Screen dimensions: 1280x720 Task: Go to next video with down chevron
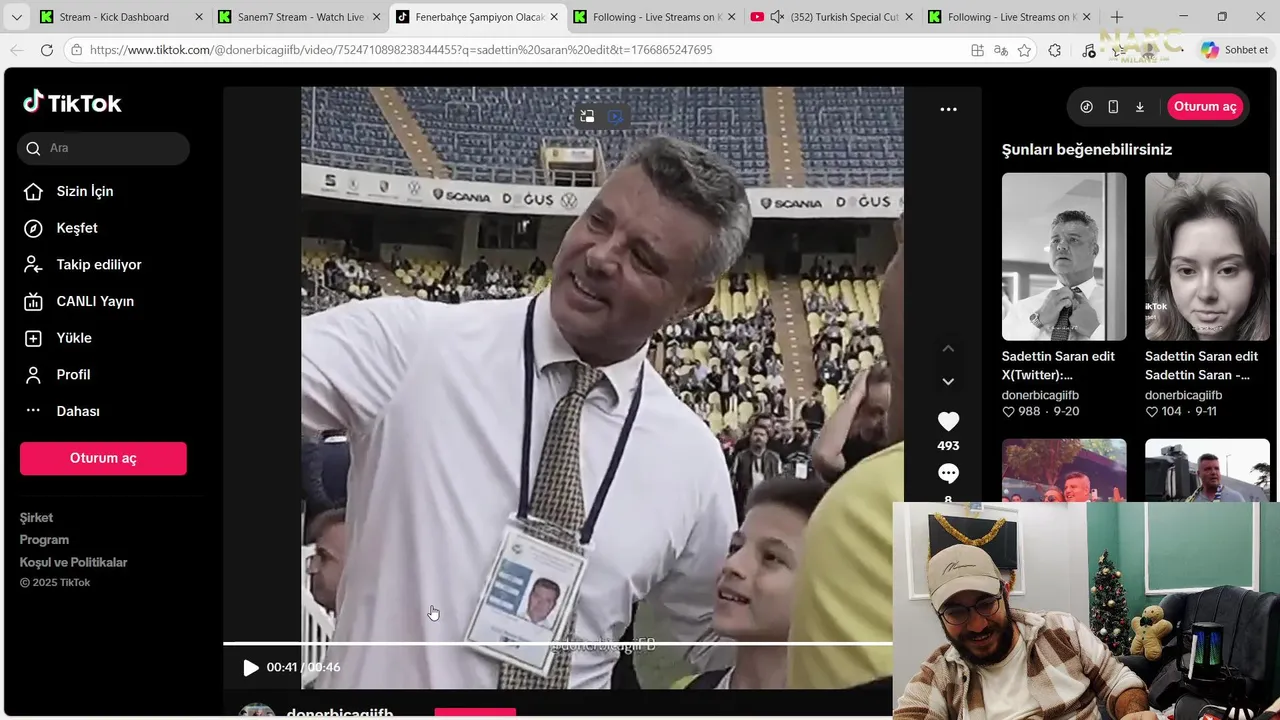[948, 381]
